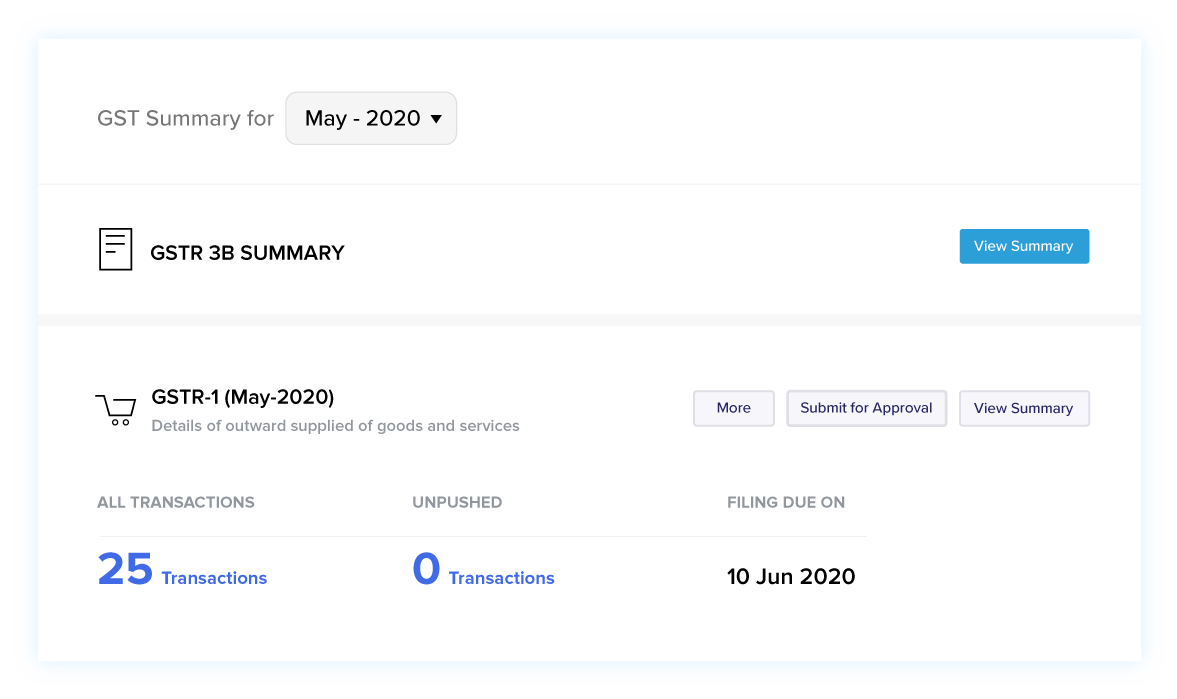Image resolution: width=1177 pixels, height=699 pixels.
Task: Open the May - 2020 period dropdown
Action: [371, 119]
